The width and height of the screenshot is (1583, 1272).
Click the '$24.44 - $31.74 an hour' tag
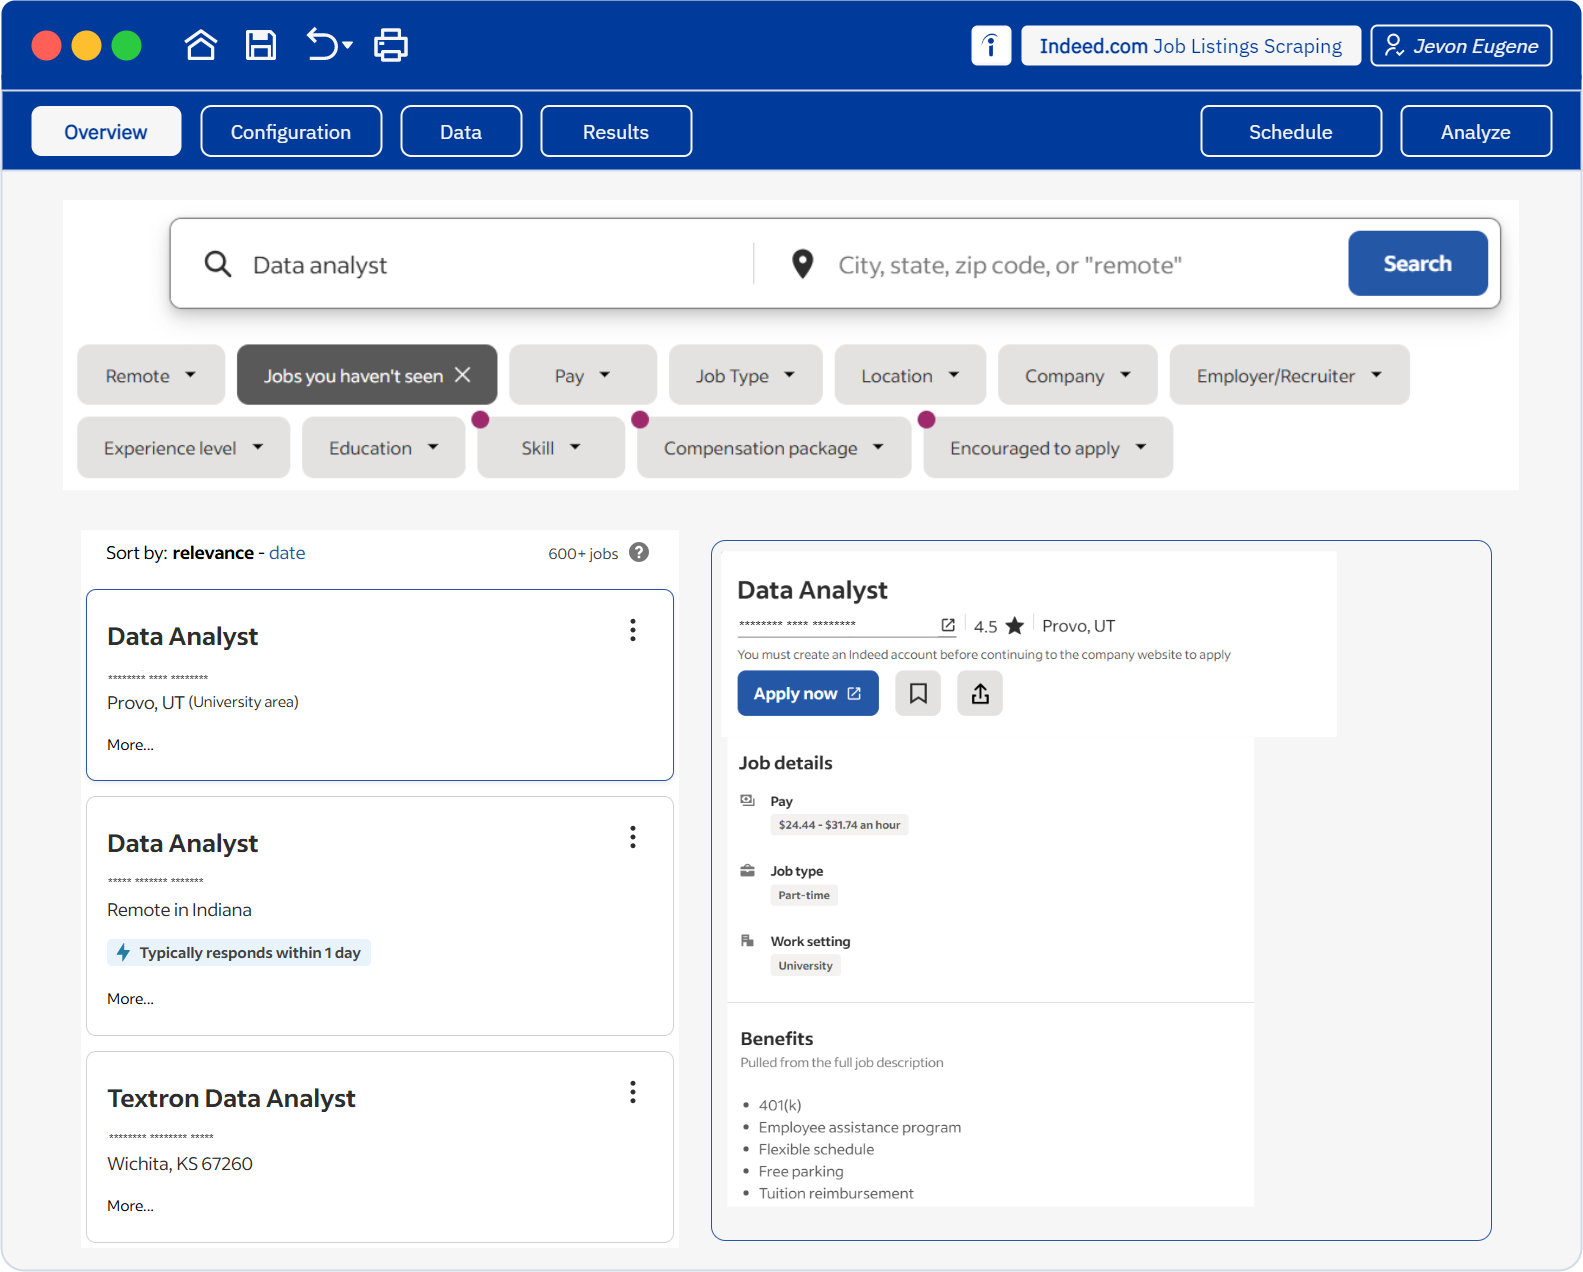tap(839, 825)
